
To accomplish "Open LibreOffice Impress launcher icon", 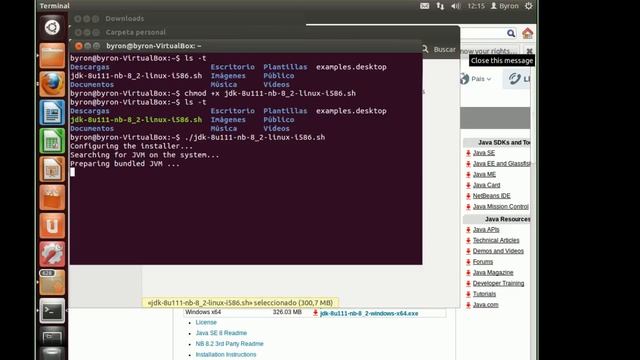I will click(x=52, y=169).
